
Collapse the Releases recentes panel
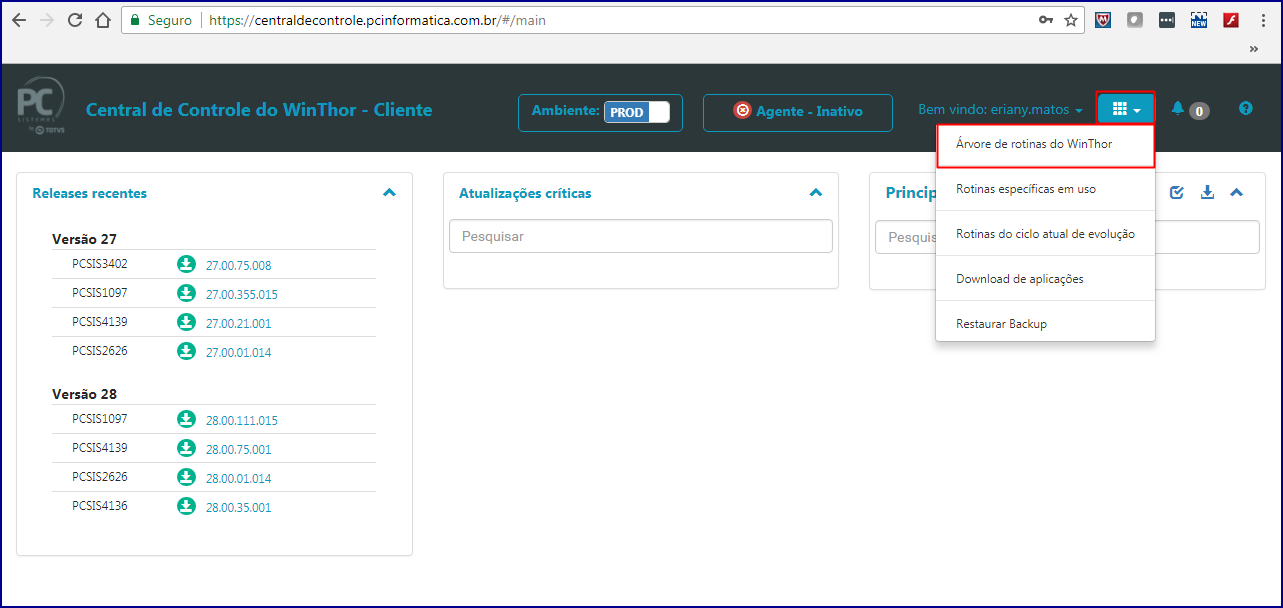(389, 192)
